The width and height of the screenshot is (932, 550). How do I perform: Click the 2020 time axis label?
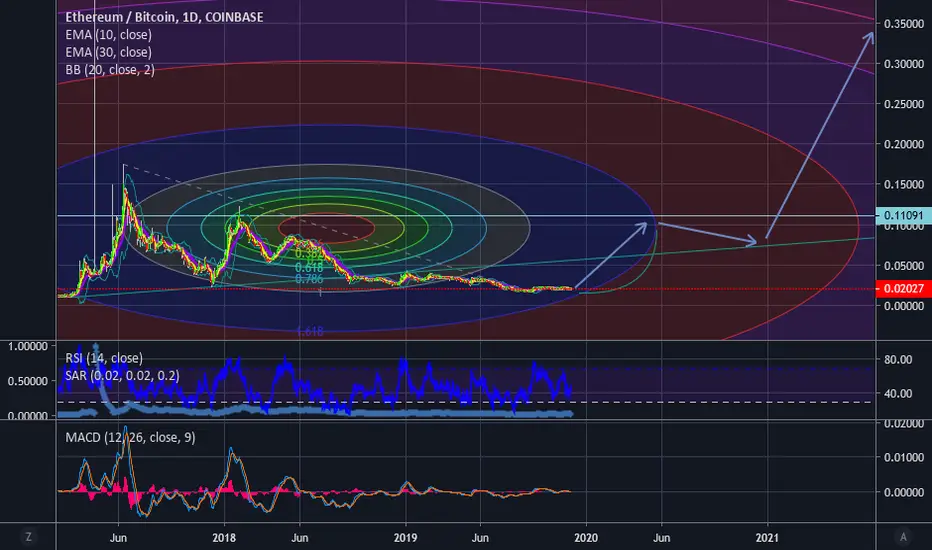[587, 538]
